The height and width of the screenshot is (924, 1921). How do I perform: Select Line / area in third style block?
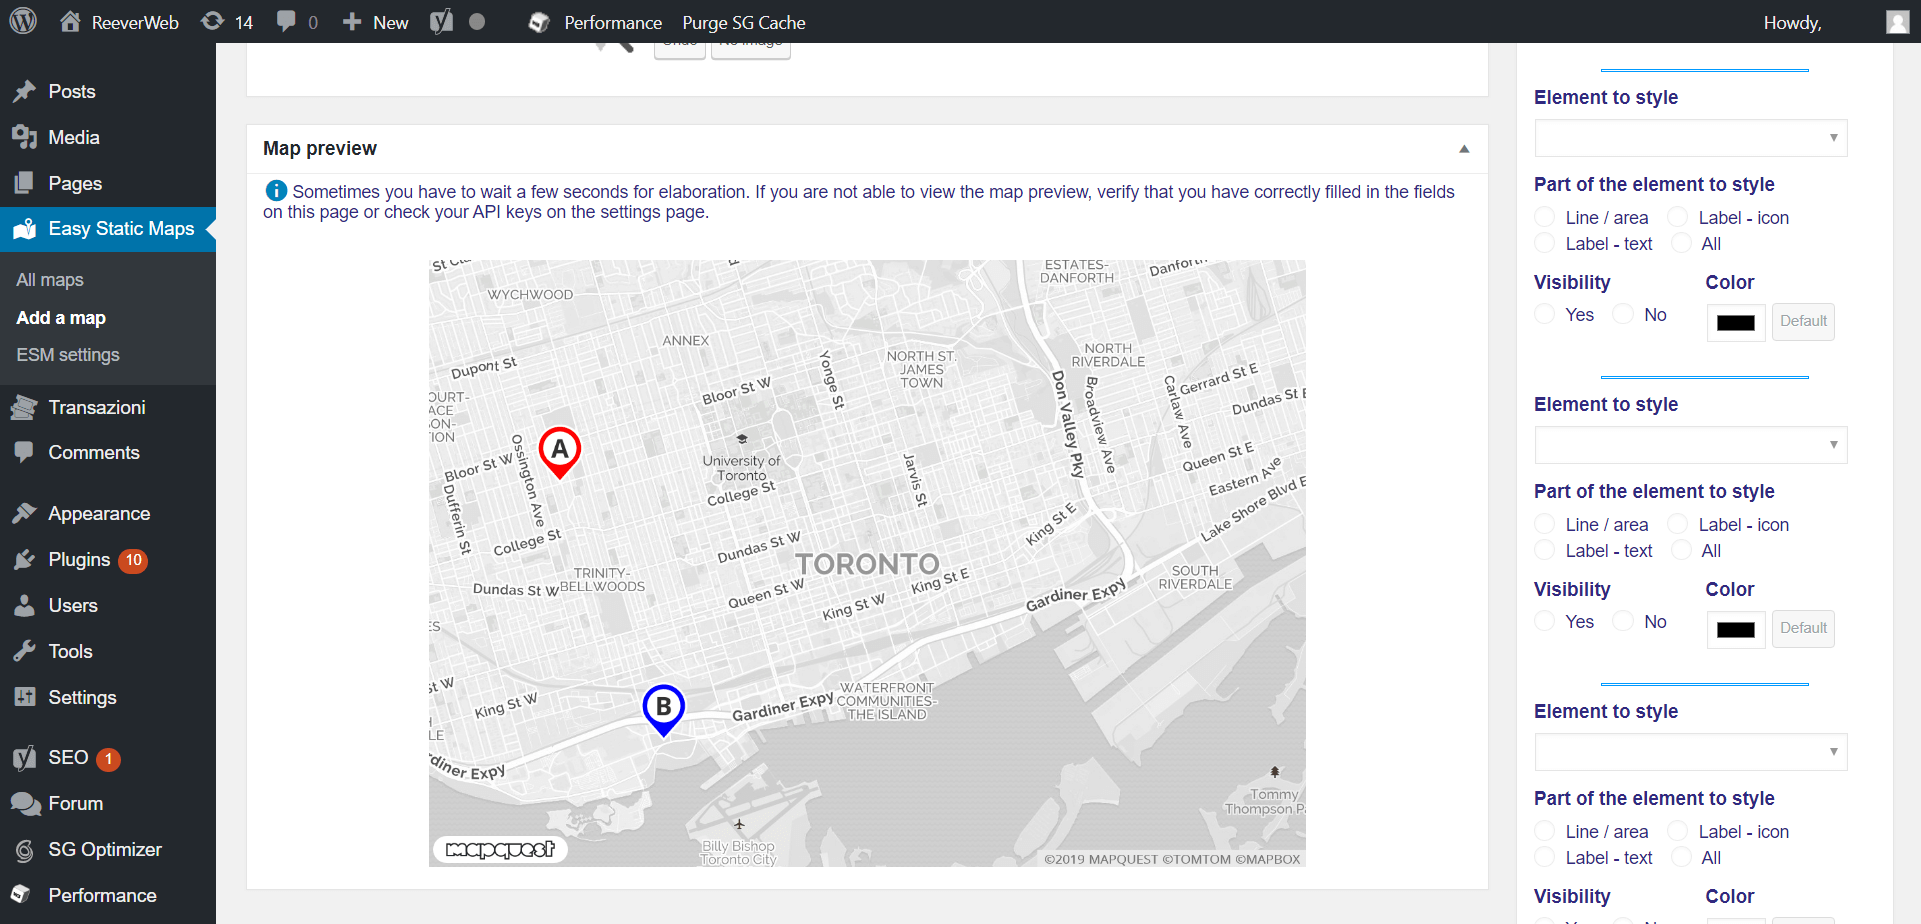[x=1545, y=831]
